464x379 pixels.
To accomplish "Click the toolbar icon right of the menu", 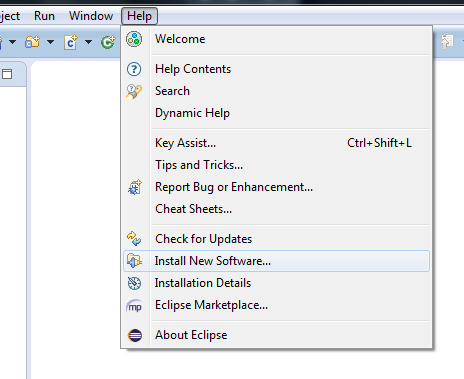I will 447,42.
